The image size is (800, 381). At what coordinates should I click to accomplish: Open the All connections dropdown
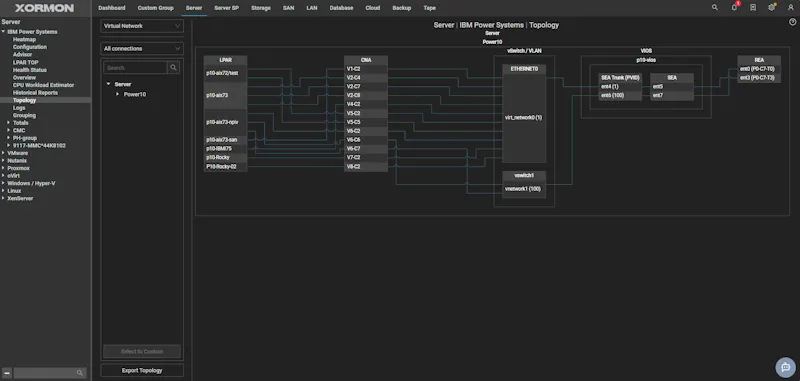(x=142, y=48)
